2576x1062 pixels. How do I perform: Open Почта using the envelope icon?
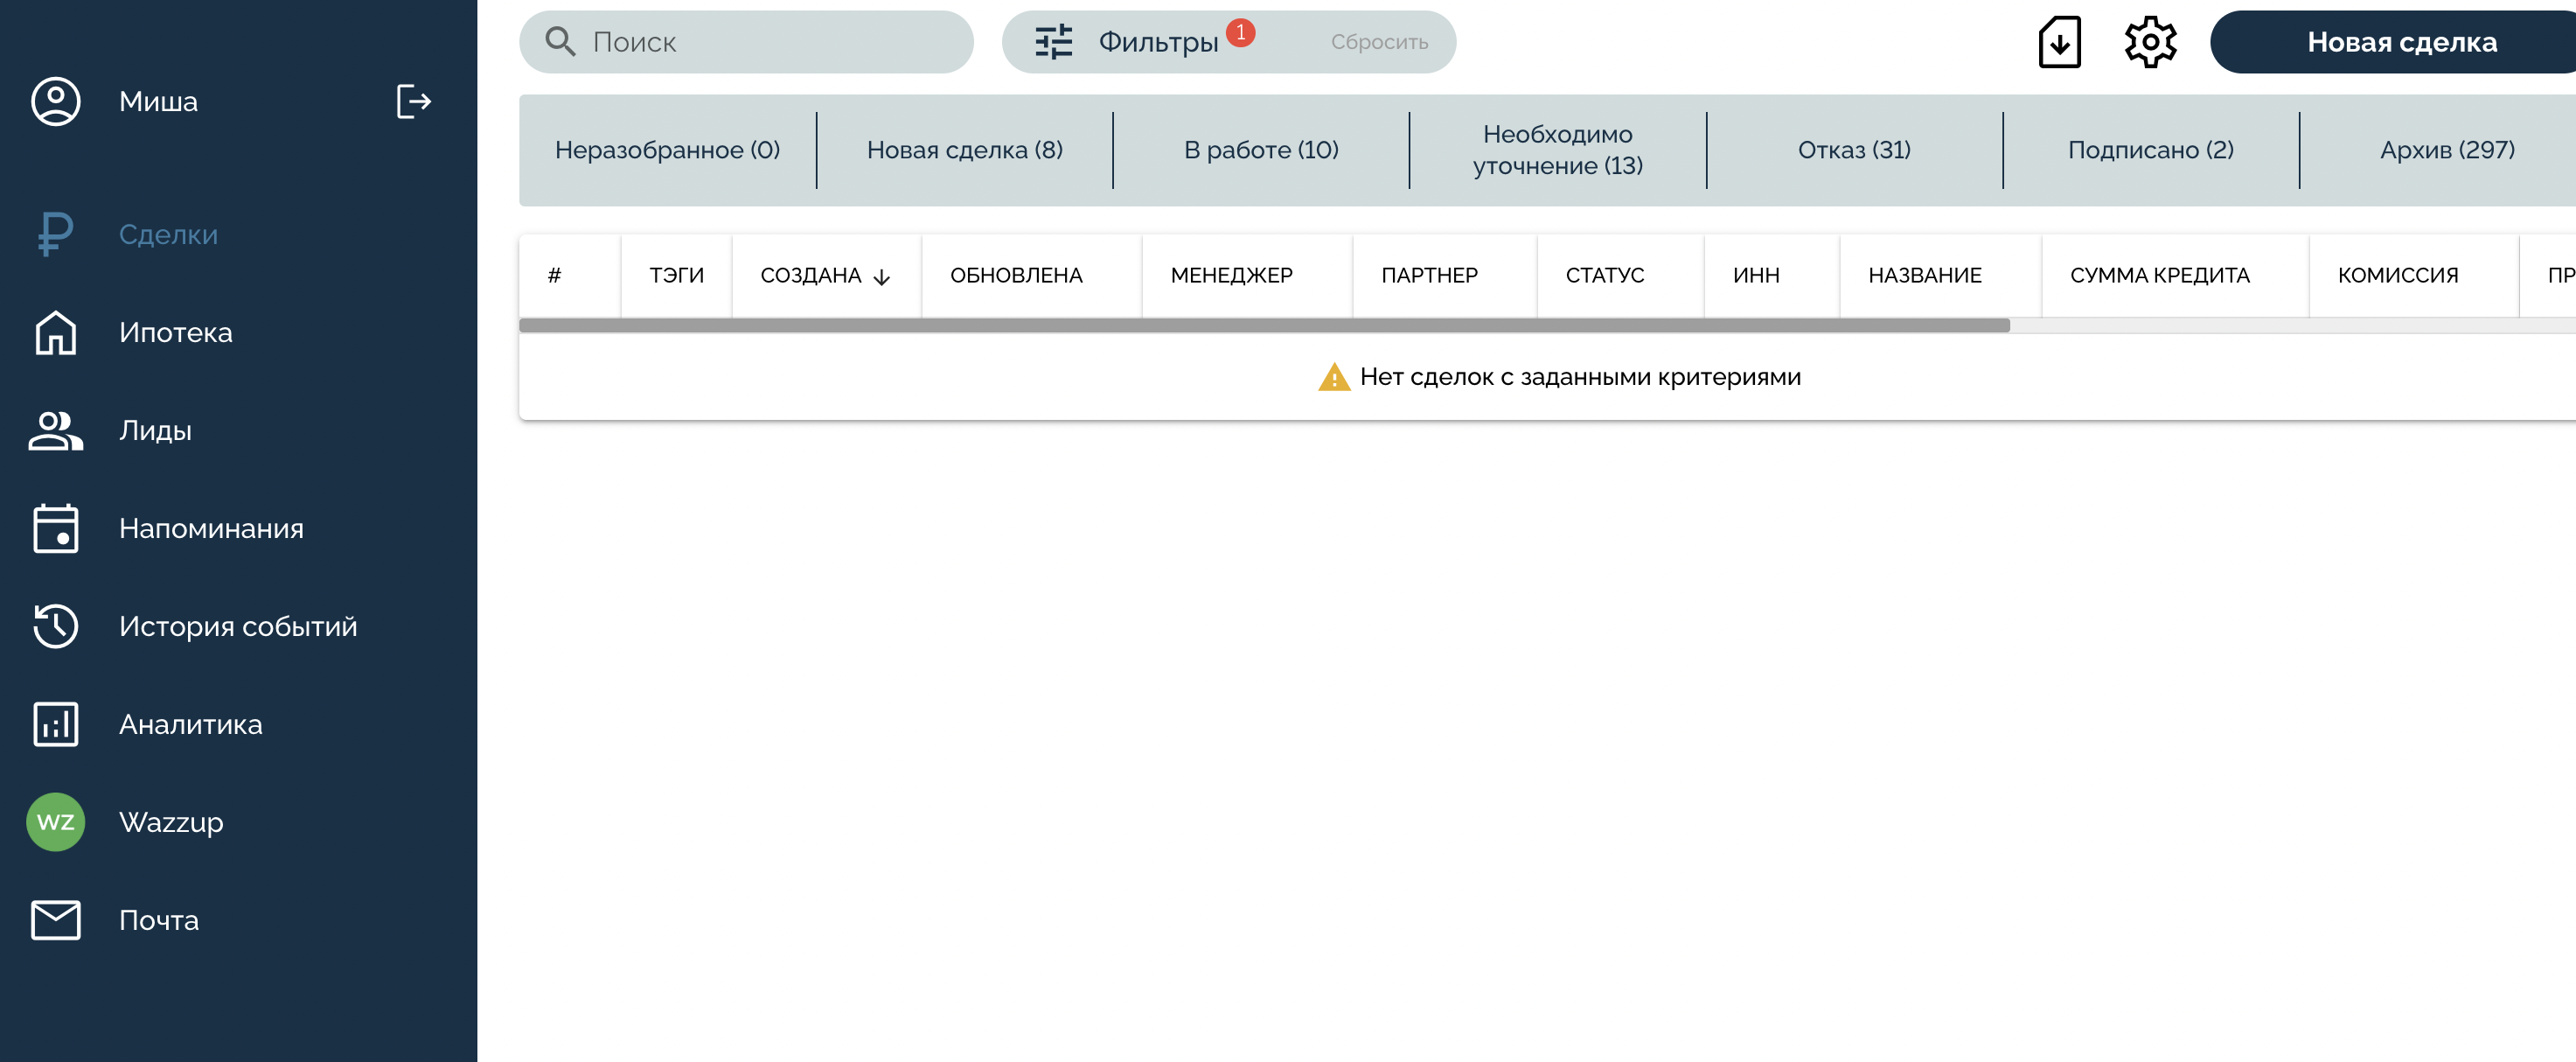[157, 920]
